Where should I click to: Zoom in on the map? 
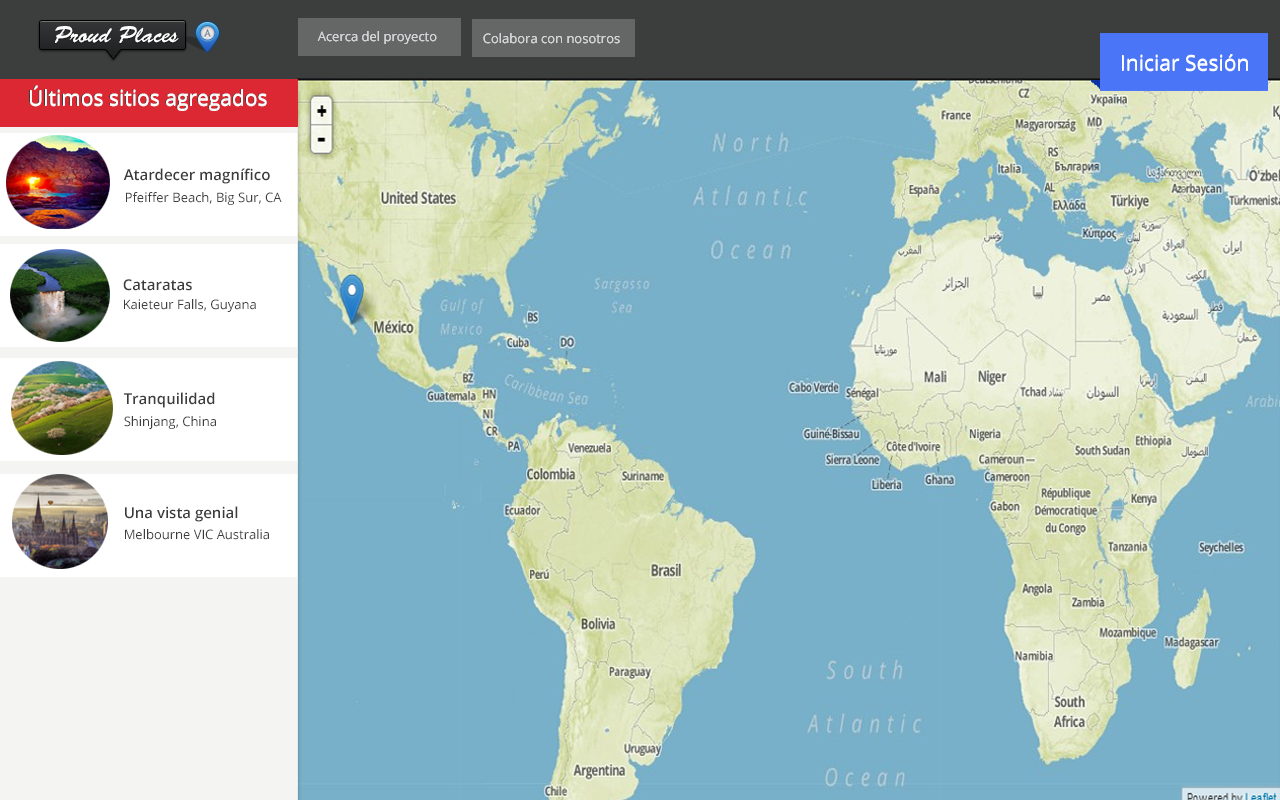tap(321, 111)
